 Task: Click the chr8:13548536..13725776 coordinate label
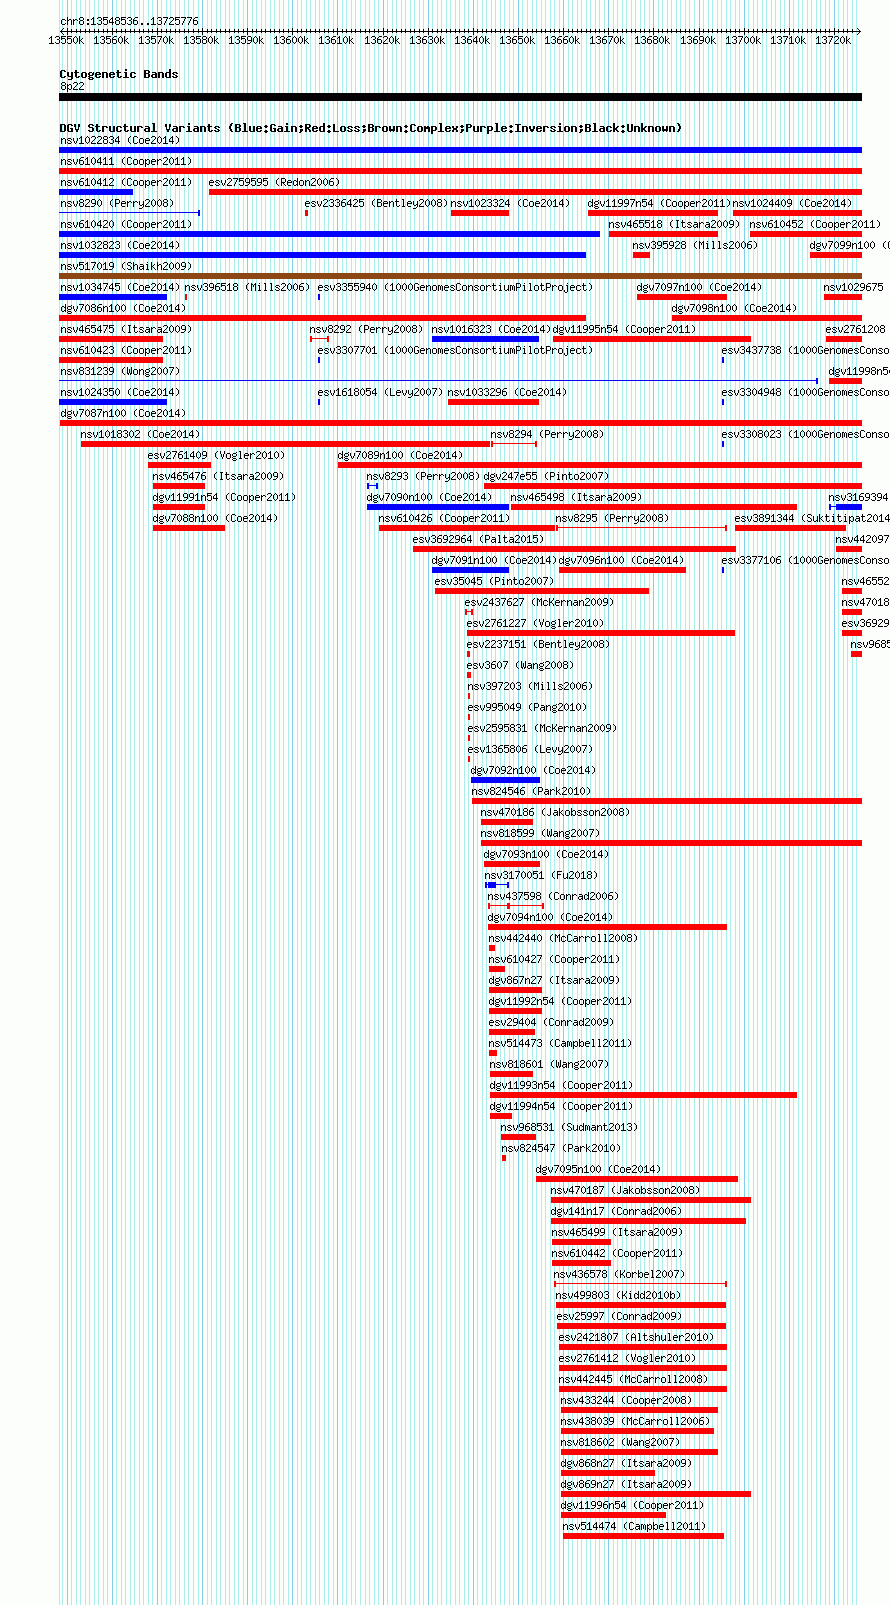tap(129, 21)
